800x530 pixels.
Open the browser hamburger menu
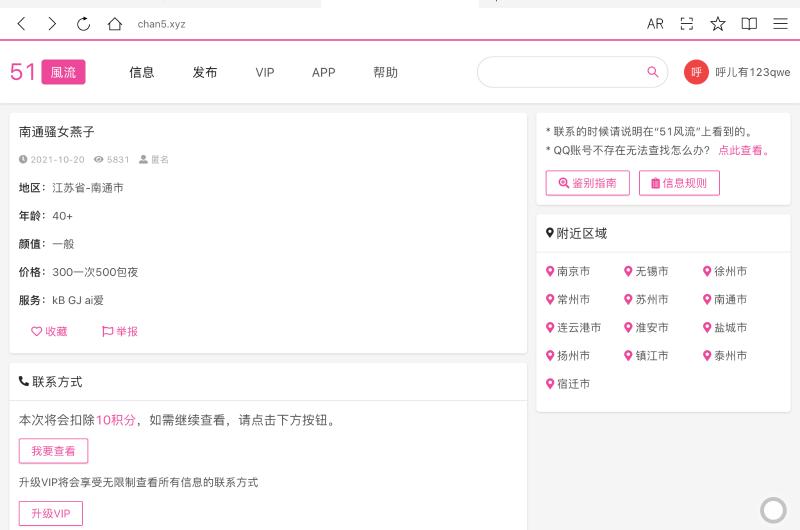[780, 24]
